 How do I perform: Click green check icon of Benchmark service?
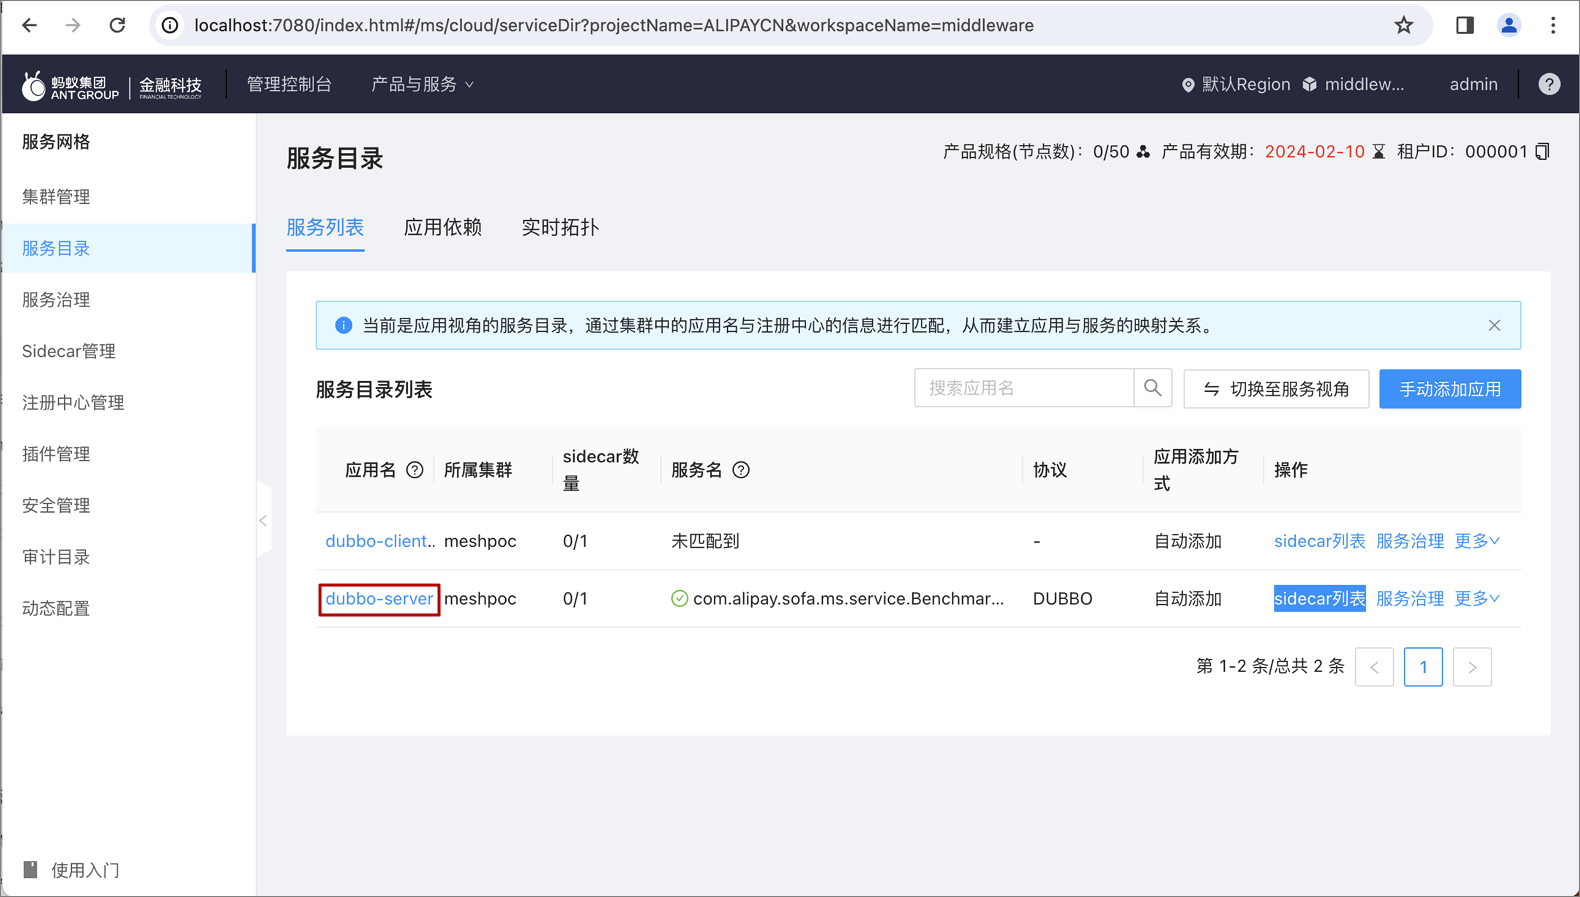point(679,598)
